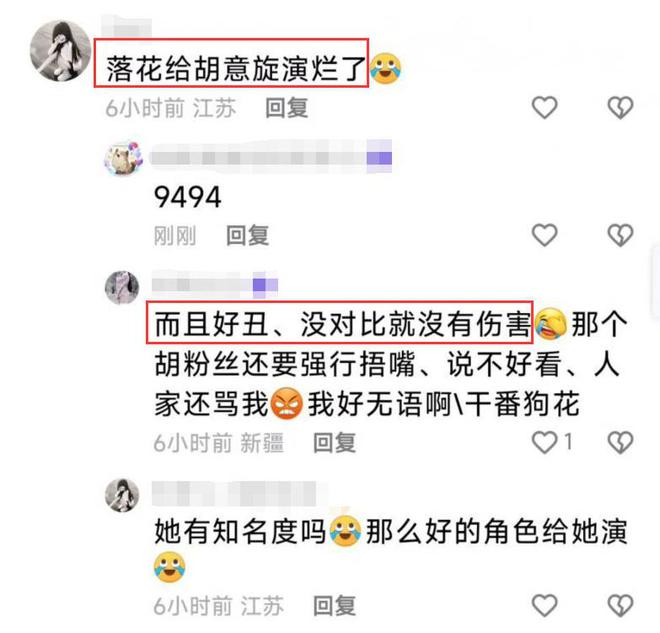Open the 新疆 commenter's avatar
The image size is (660, 633).
(122, 287)
